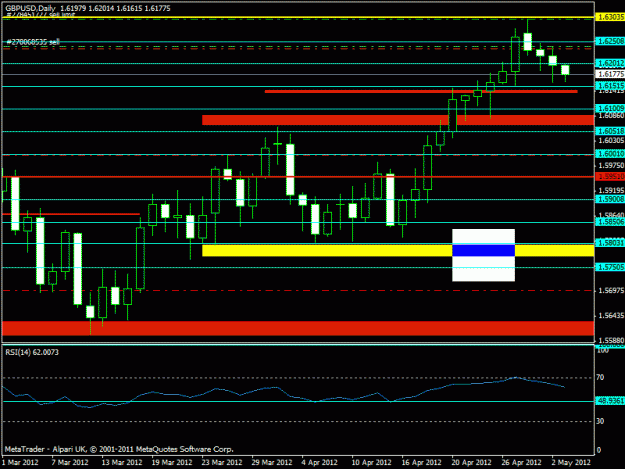
Task: Select the #270068535 sell order label
Action: pyautogui.click(x=33, y=41)
